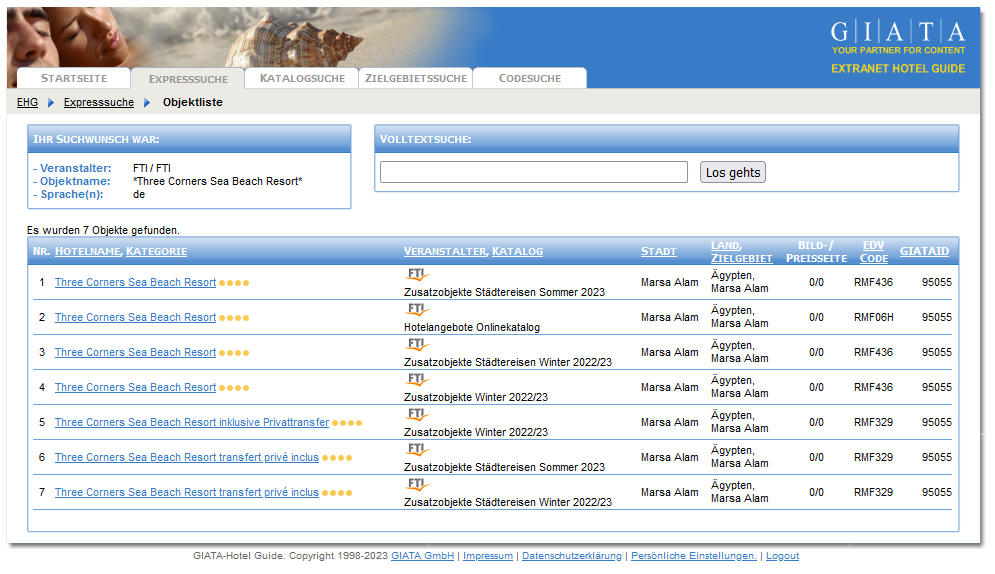Sort by Land, Zielgebiet column header
995x574 pixels.
741,252
